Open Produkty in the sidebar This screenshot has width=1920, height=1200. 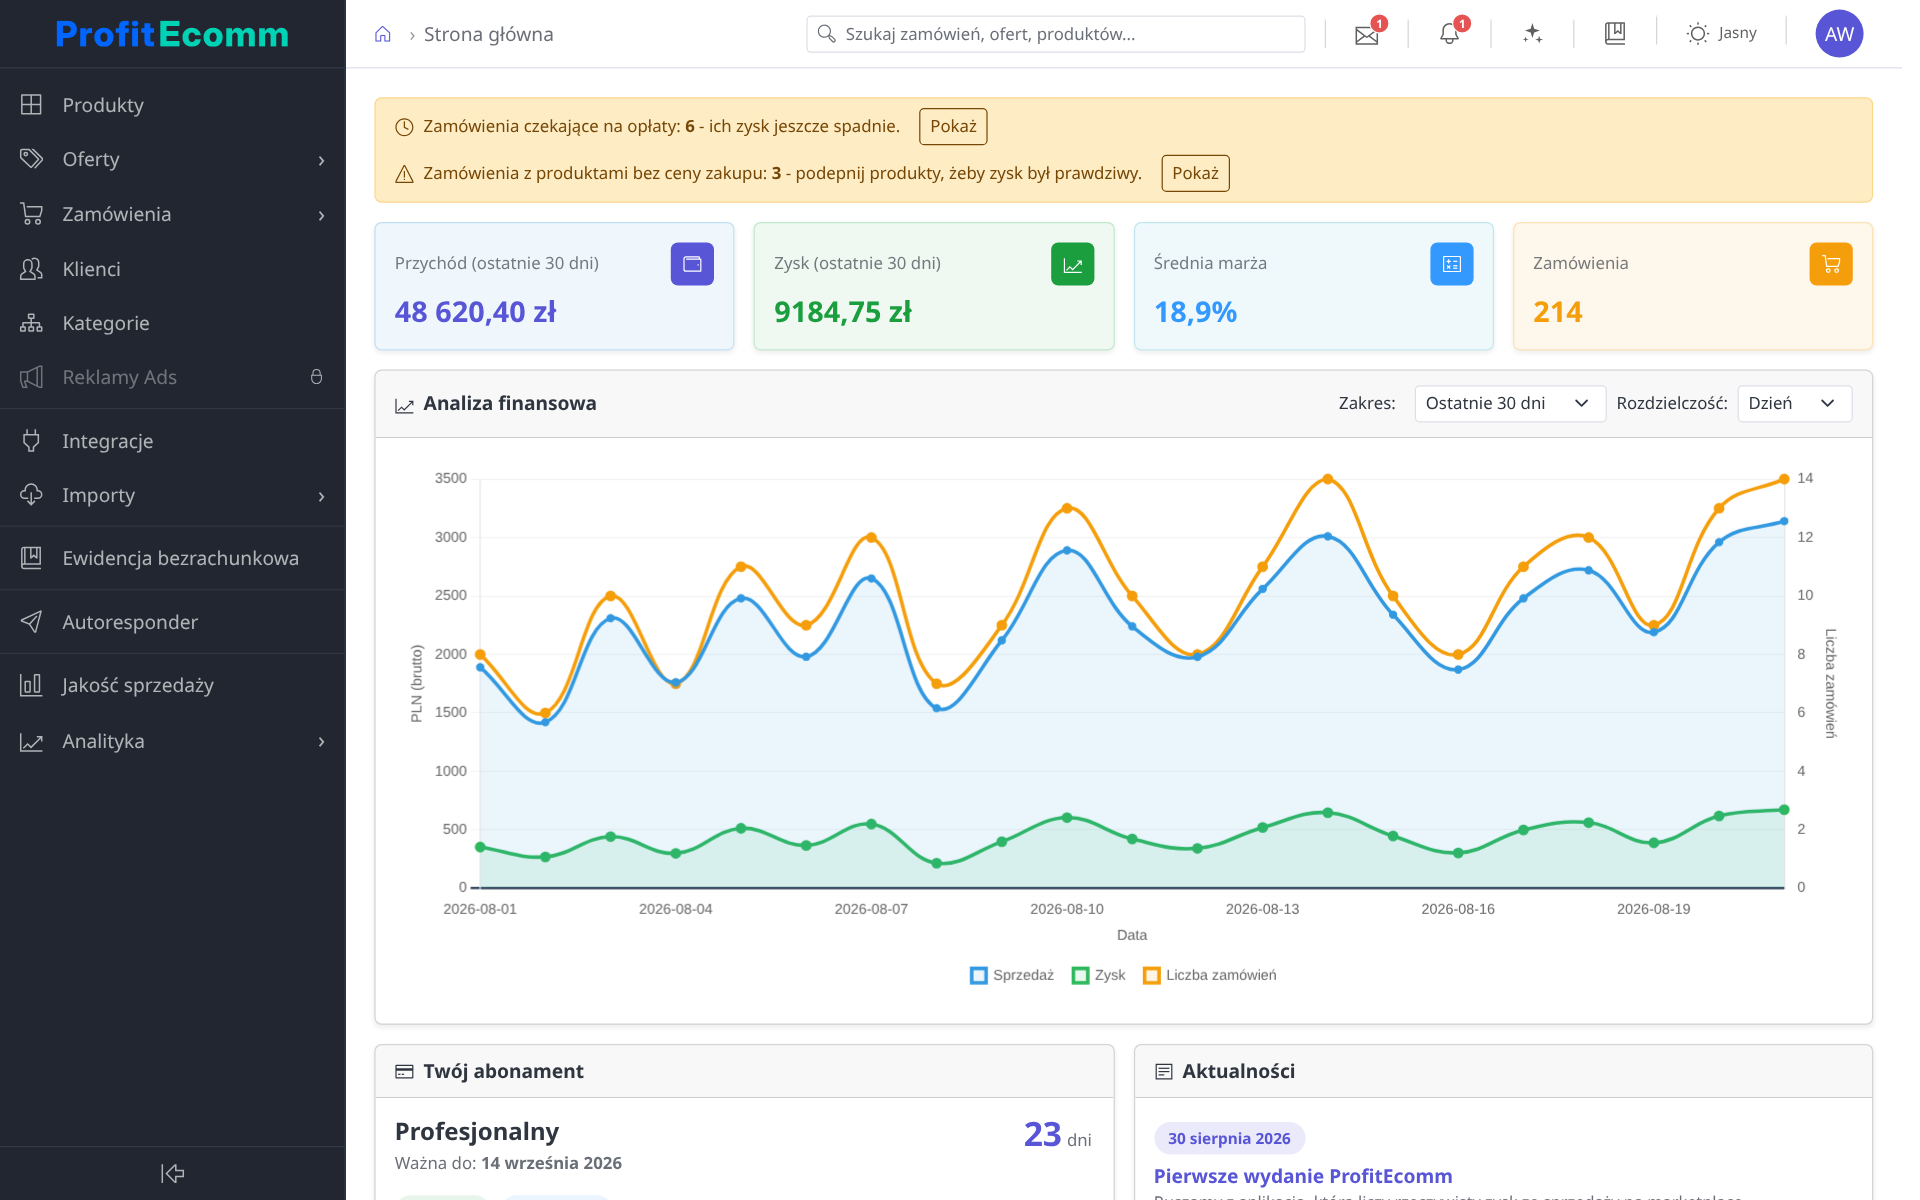pyautogui.click(x=172, y=105)
